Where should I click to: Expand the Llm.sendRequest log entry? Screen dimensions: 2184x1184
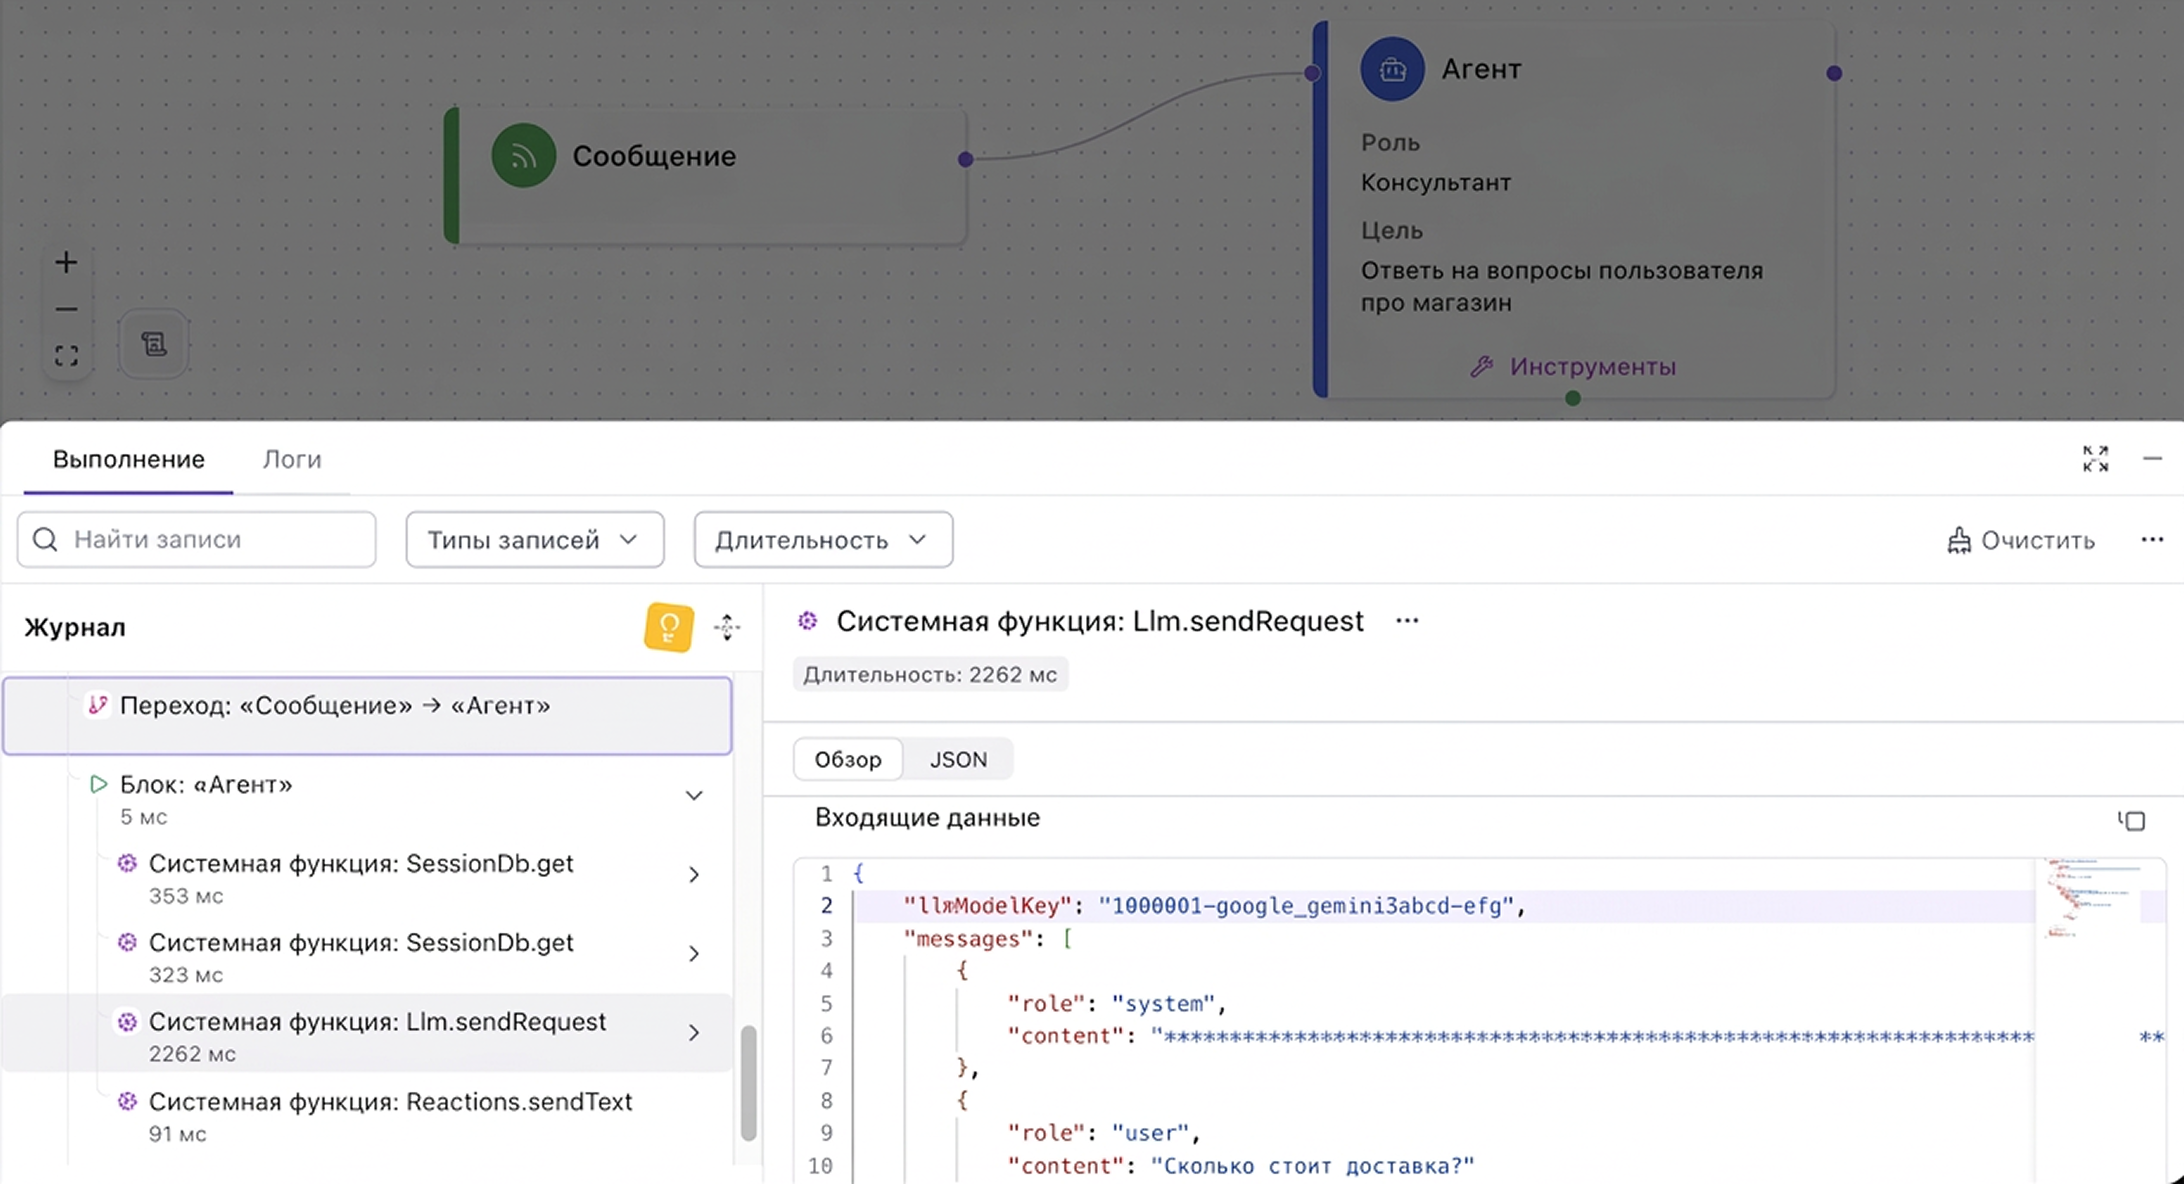[x=694, y=1033]
